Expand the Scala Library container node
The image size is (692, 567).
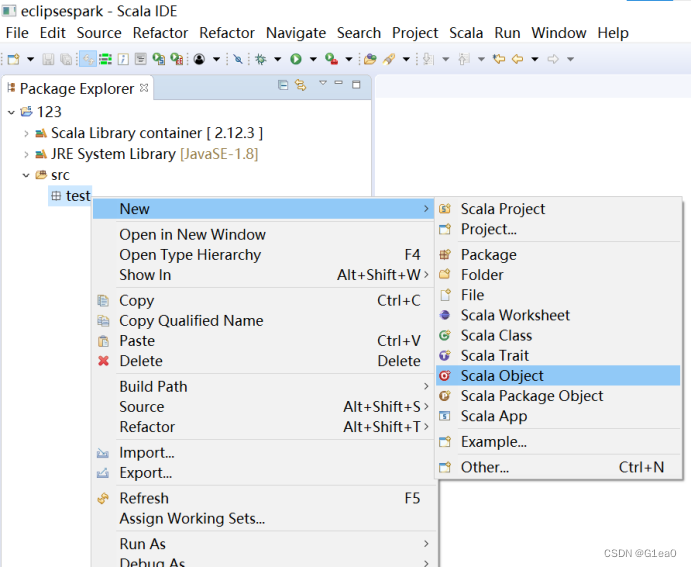tap(26, 134)
